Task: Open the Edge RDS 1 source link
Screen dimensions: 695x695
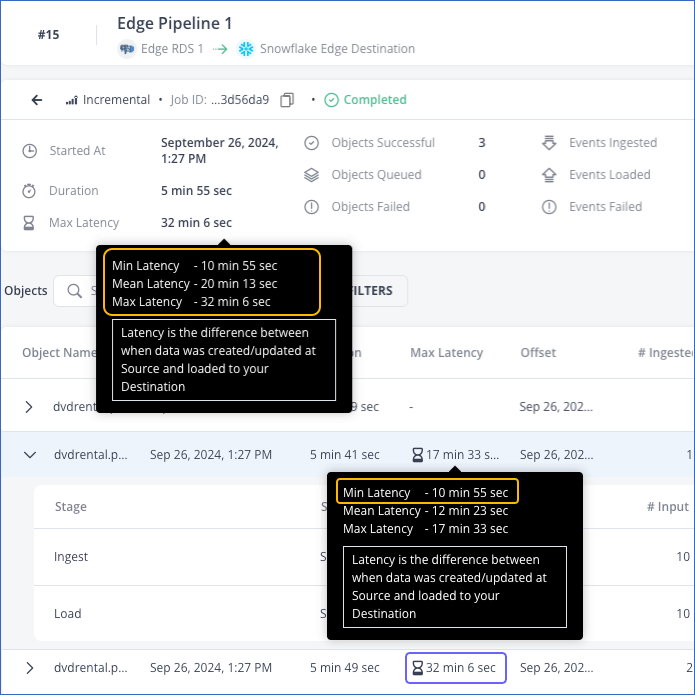Action: (x=172, y=49)
